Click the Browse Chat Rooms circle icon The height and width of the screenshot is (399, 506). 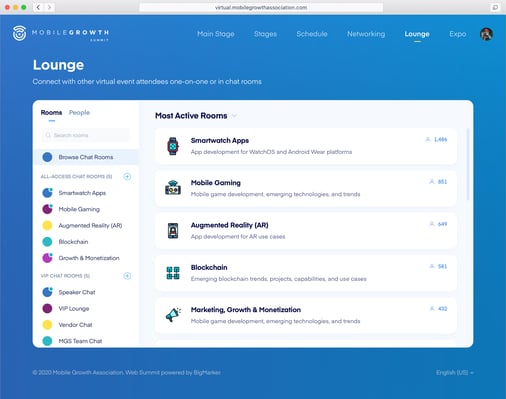click(x=47, y=157)
